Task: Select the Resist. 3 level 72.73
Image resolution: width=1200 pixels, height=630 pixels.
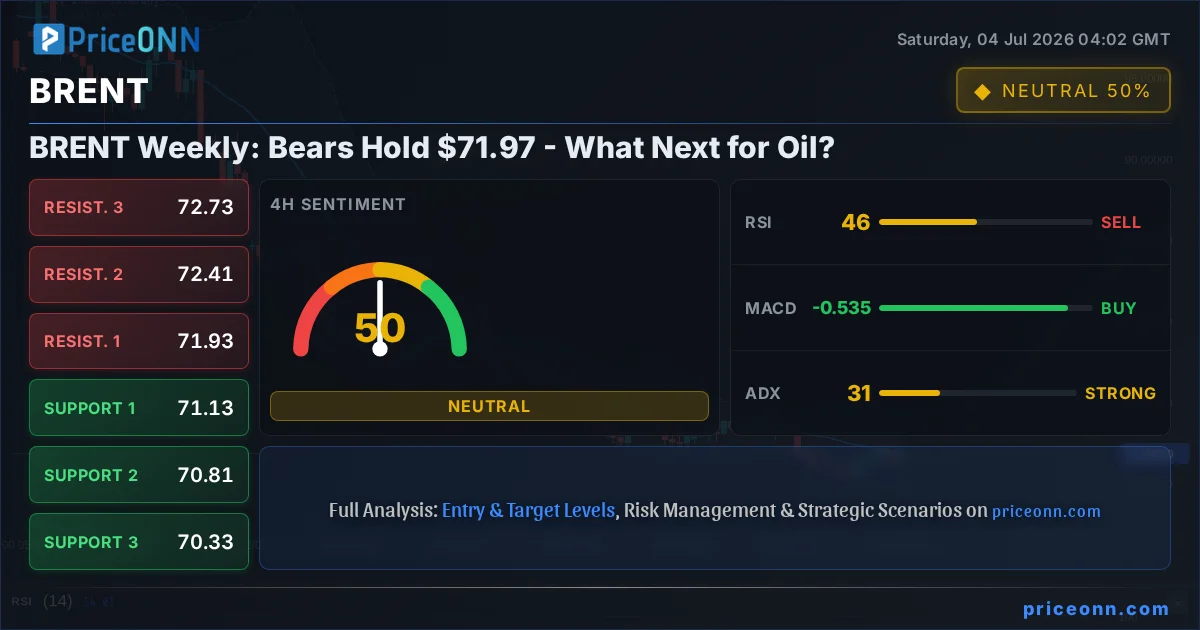Action: pyautogui.click(x=139, y=207)
